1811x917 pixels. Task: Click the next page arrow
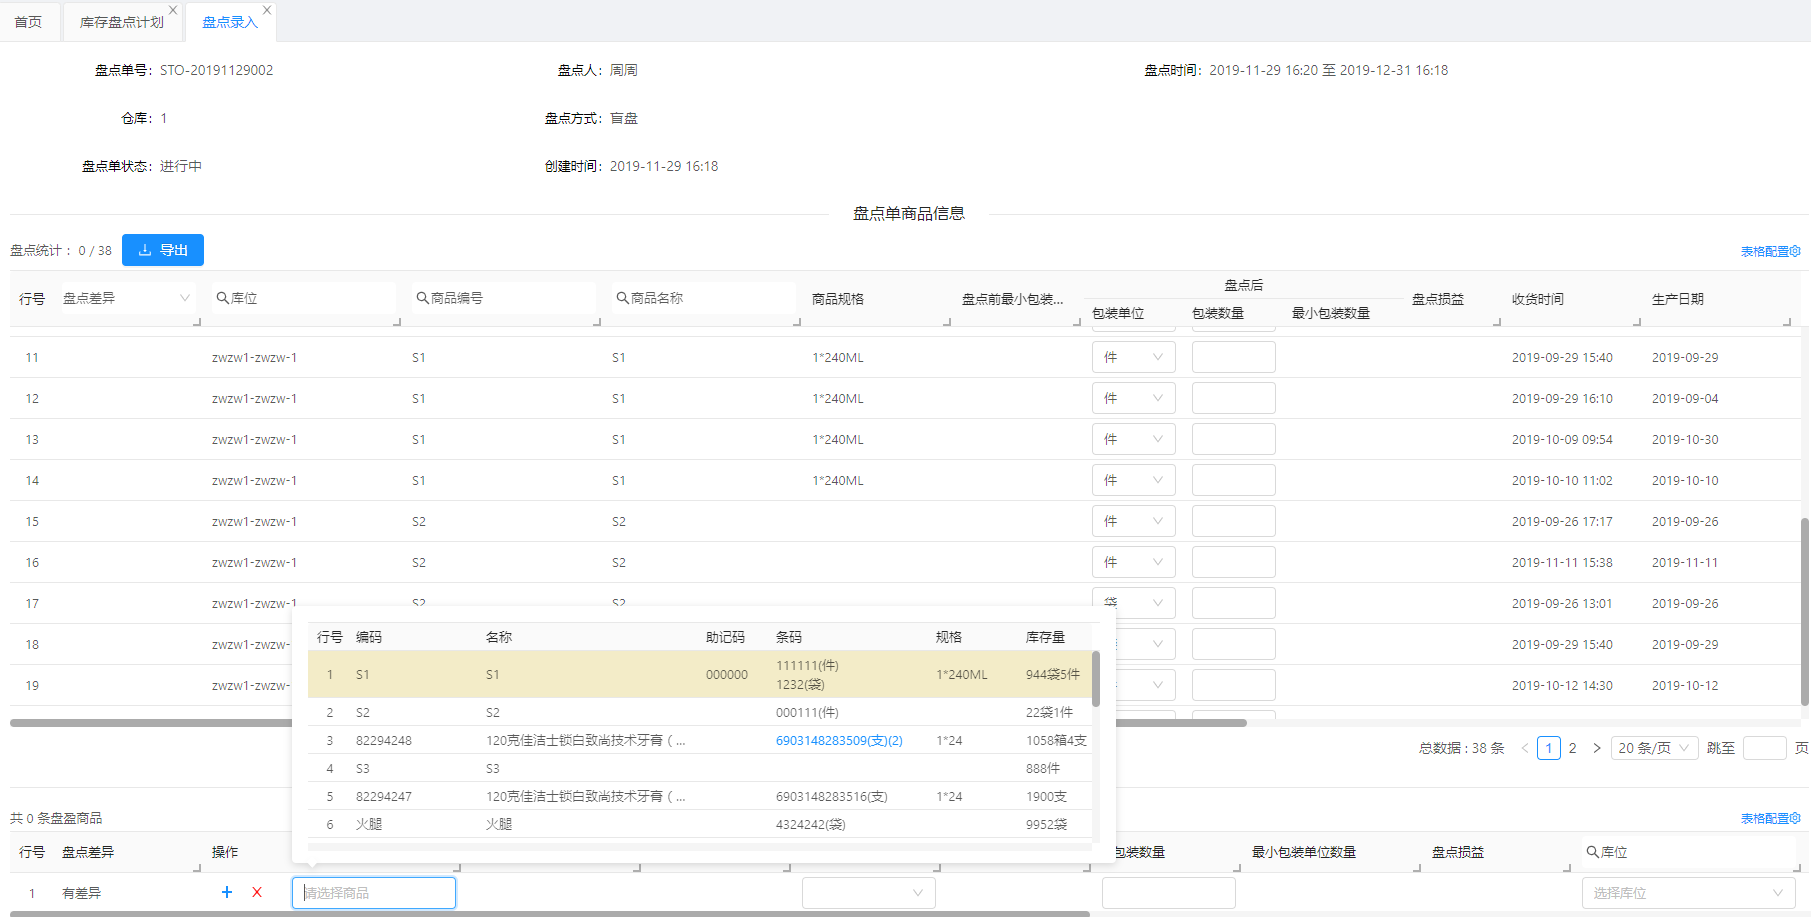click(1597, 748)
